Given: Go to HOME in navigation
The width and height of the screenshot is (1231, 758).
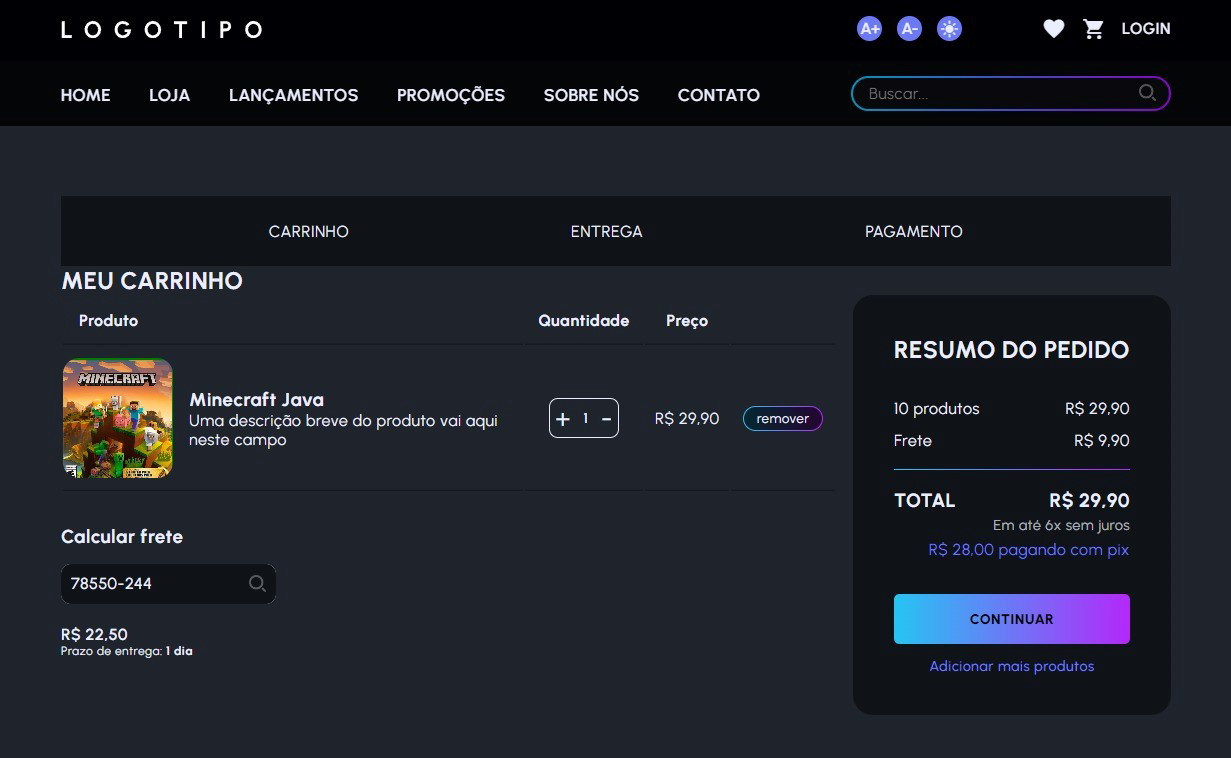Looking at the screenshot, I should click(86, 95).
